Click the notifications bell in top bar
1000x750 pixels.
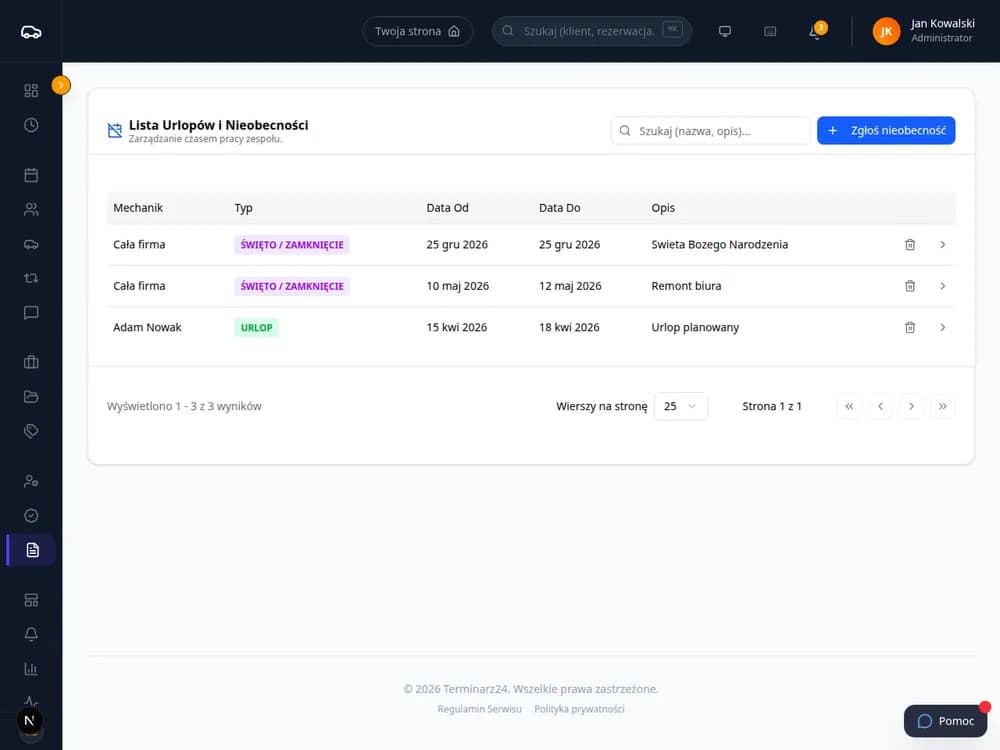(816, 31)
